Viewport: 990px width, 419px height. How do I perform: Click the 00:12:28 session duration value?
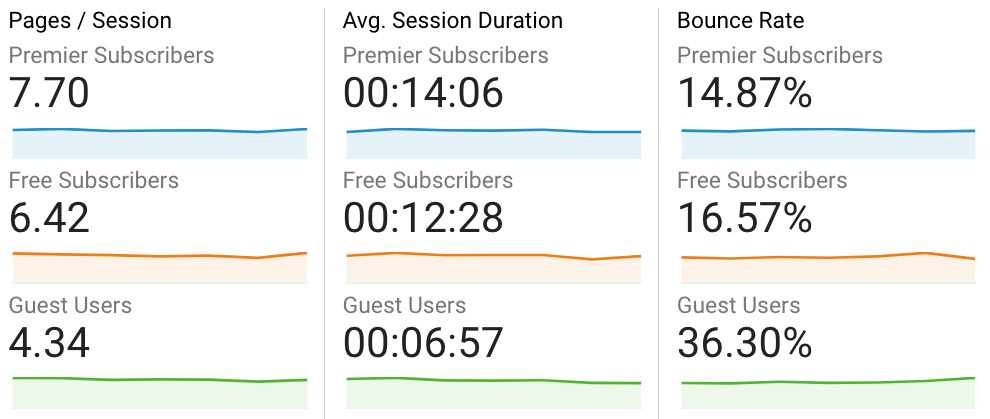(423, 217)
